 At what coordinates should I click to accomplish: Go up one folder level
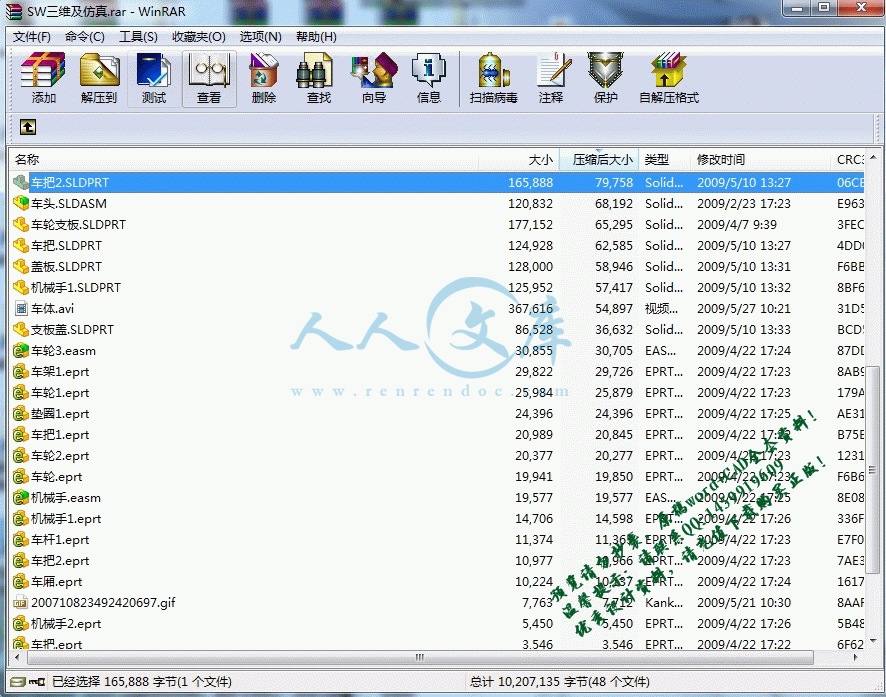coord(28,127)
